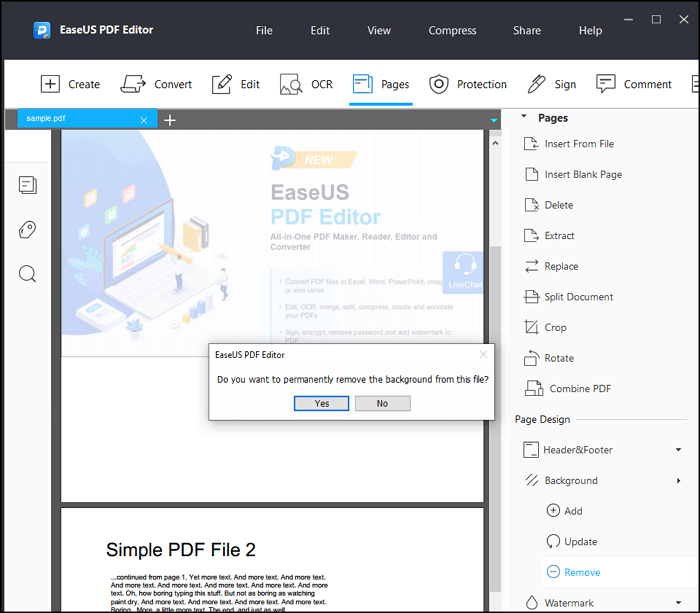Open the View menu
700x613 pixels.
[x=379, y=30]
